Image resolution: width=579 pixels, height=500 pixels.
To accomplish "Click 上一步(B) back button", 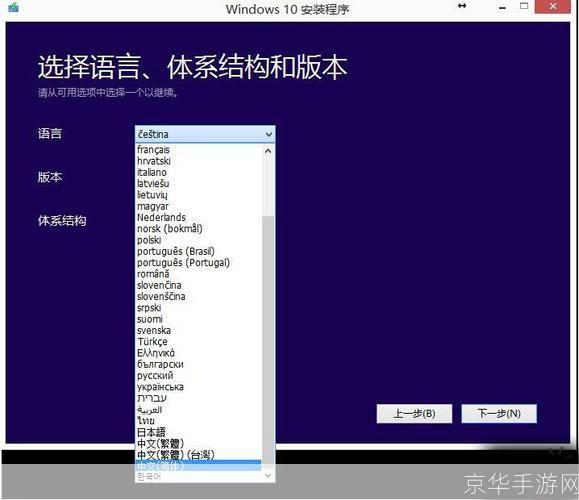I will [414, 414].
